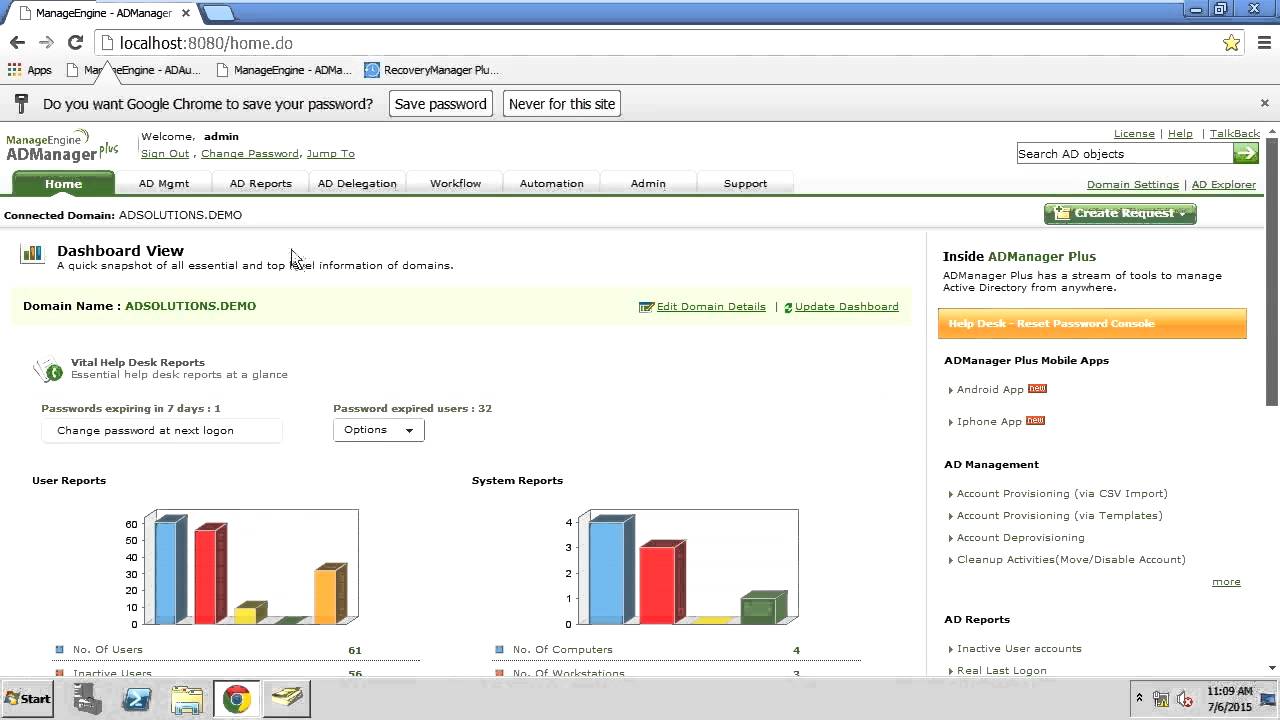The height and width of the screenshot is (720, 1280).
Task: Go to the Automation tab
Action: 551,183
